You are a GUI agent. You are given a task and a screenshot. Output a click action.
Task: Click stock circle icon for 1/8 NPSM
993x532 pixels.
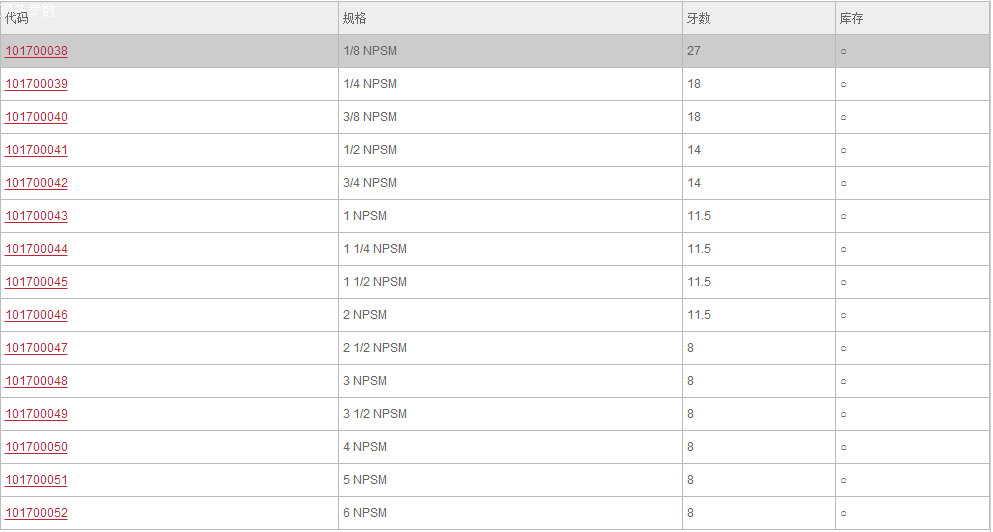(x=843, y=51)
